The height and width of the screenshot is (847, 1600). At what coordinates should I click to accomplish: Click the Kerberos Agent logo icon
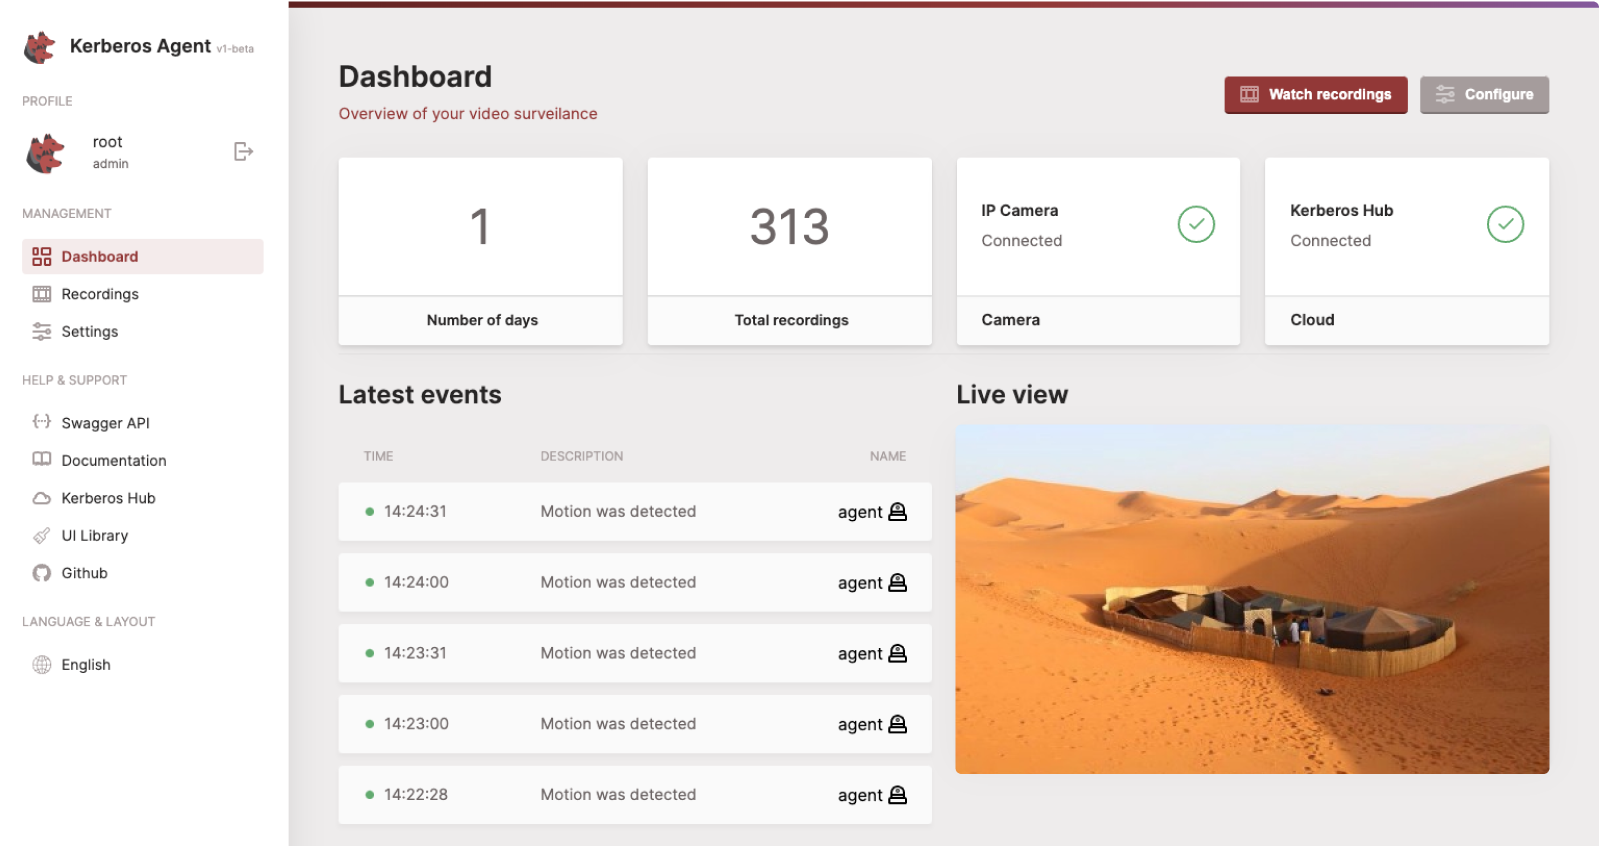point(40,47)
